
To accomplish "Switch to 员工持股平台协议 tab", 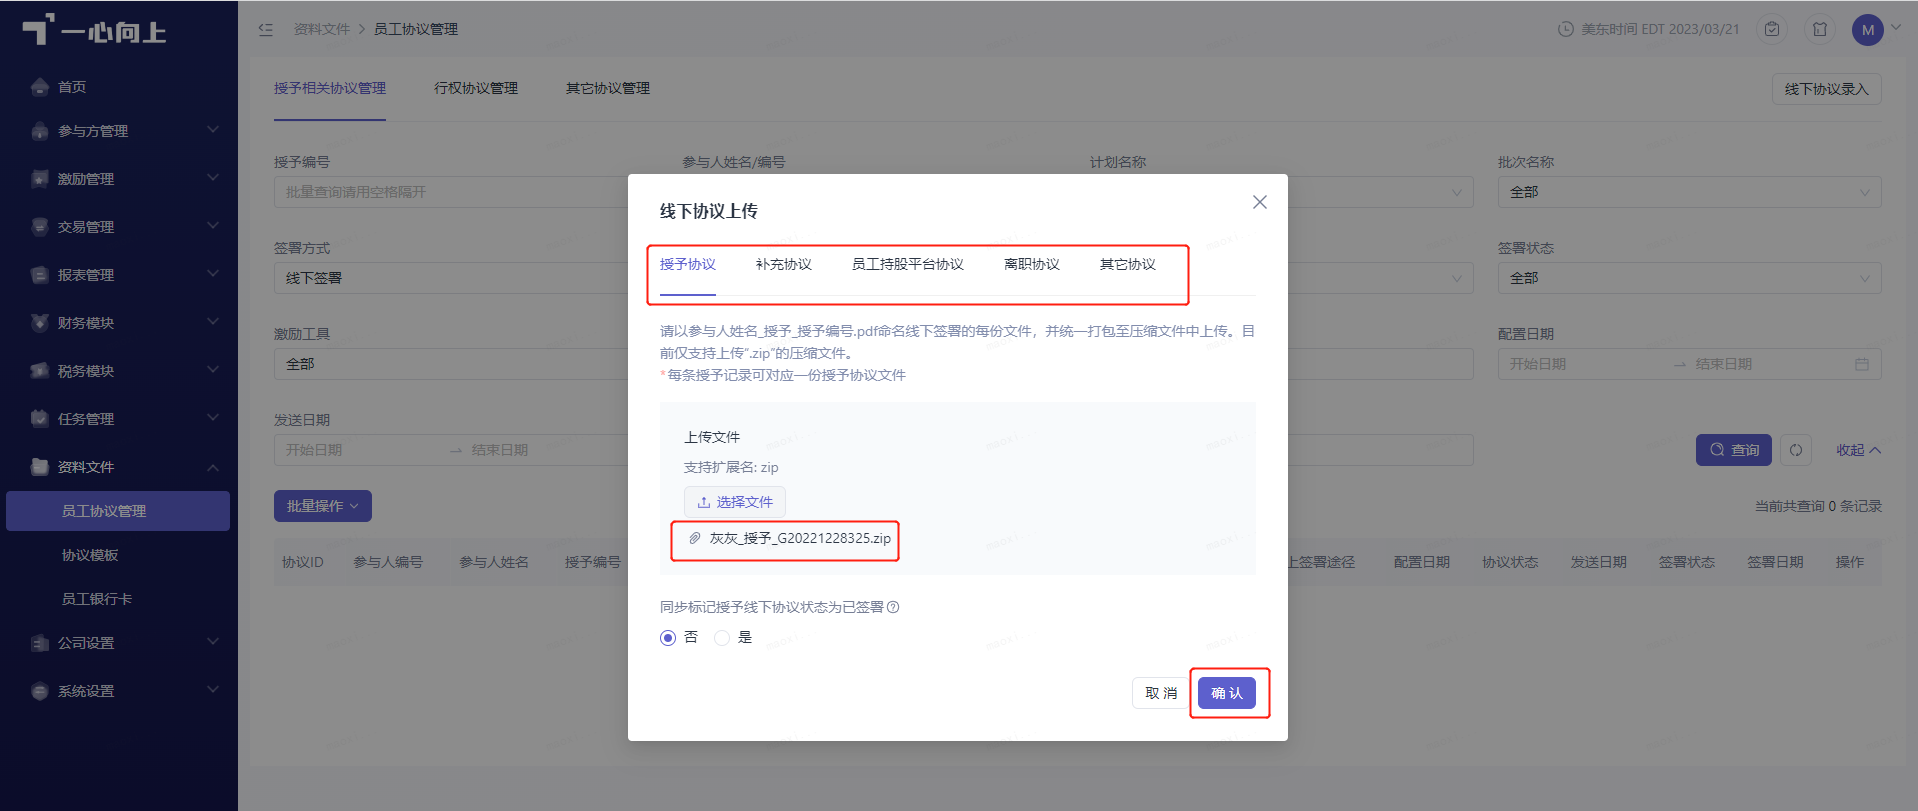I will 908,264.
